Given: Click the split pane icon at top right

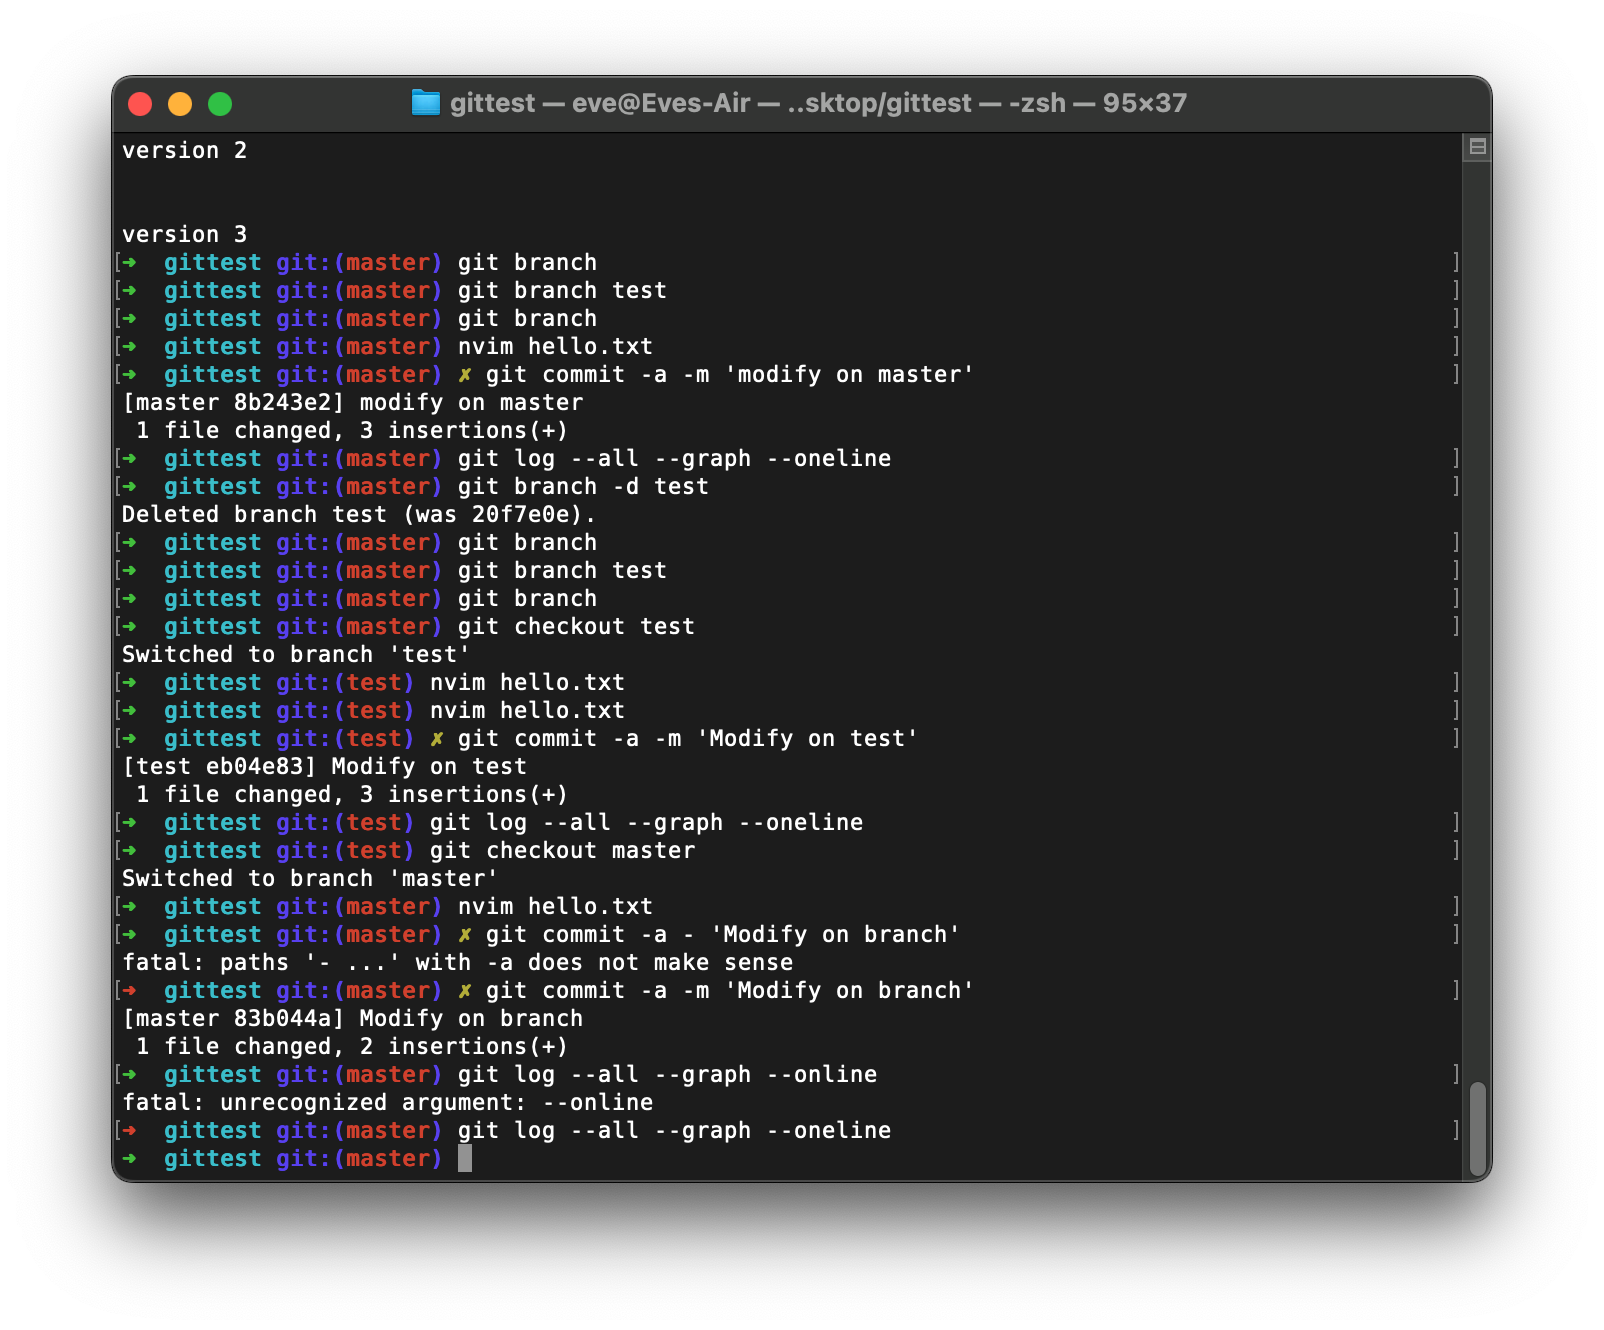Looking at the screenshot, I should point(1477,147).
